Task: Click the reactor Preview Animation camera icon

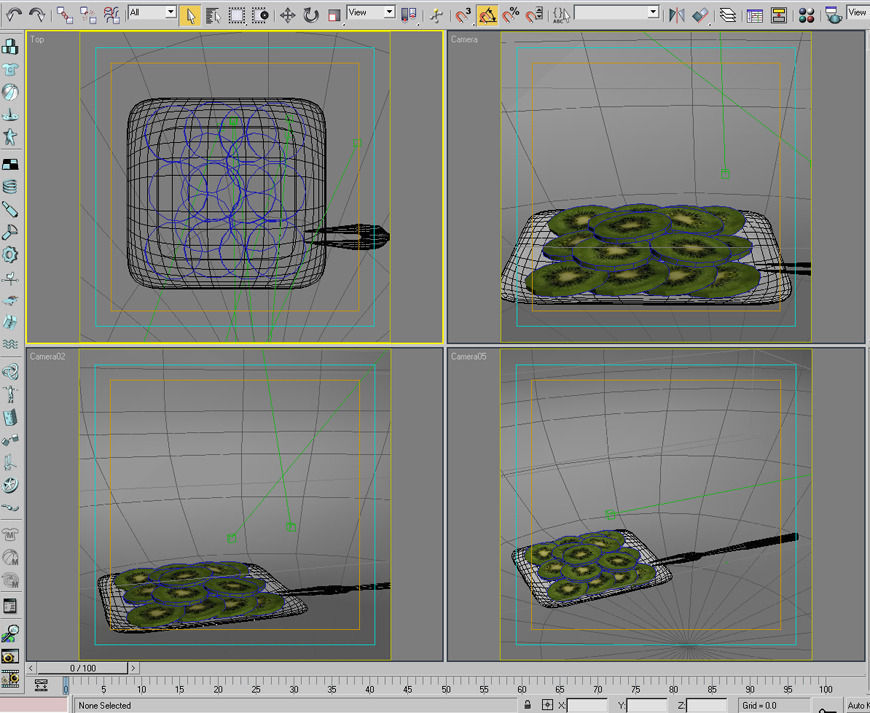Action: [10, 656]
